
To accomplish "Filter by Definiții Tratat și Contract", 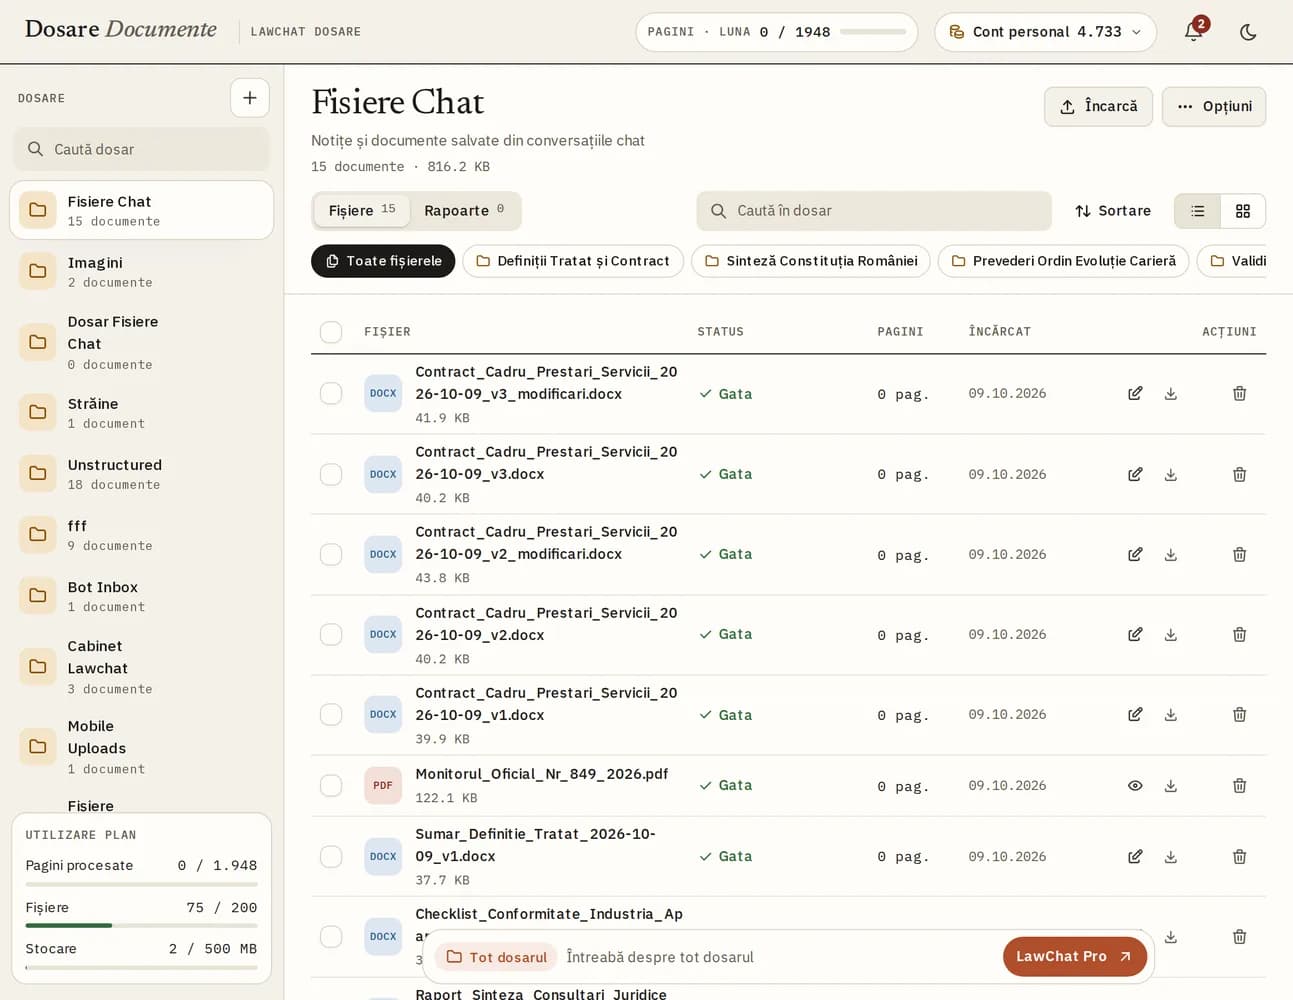I will (573, 261).
